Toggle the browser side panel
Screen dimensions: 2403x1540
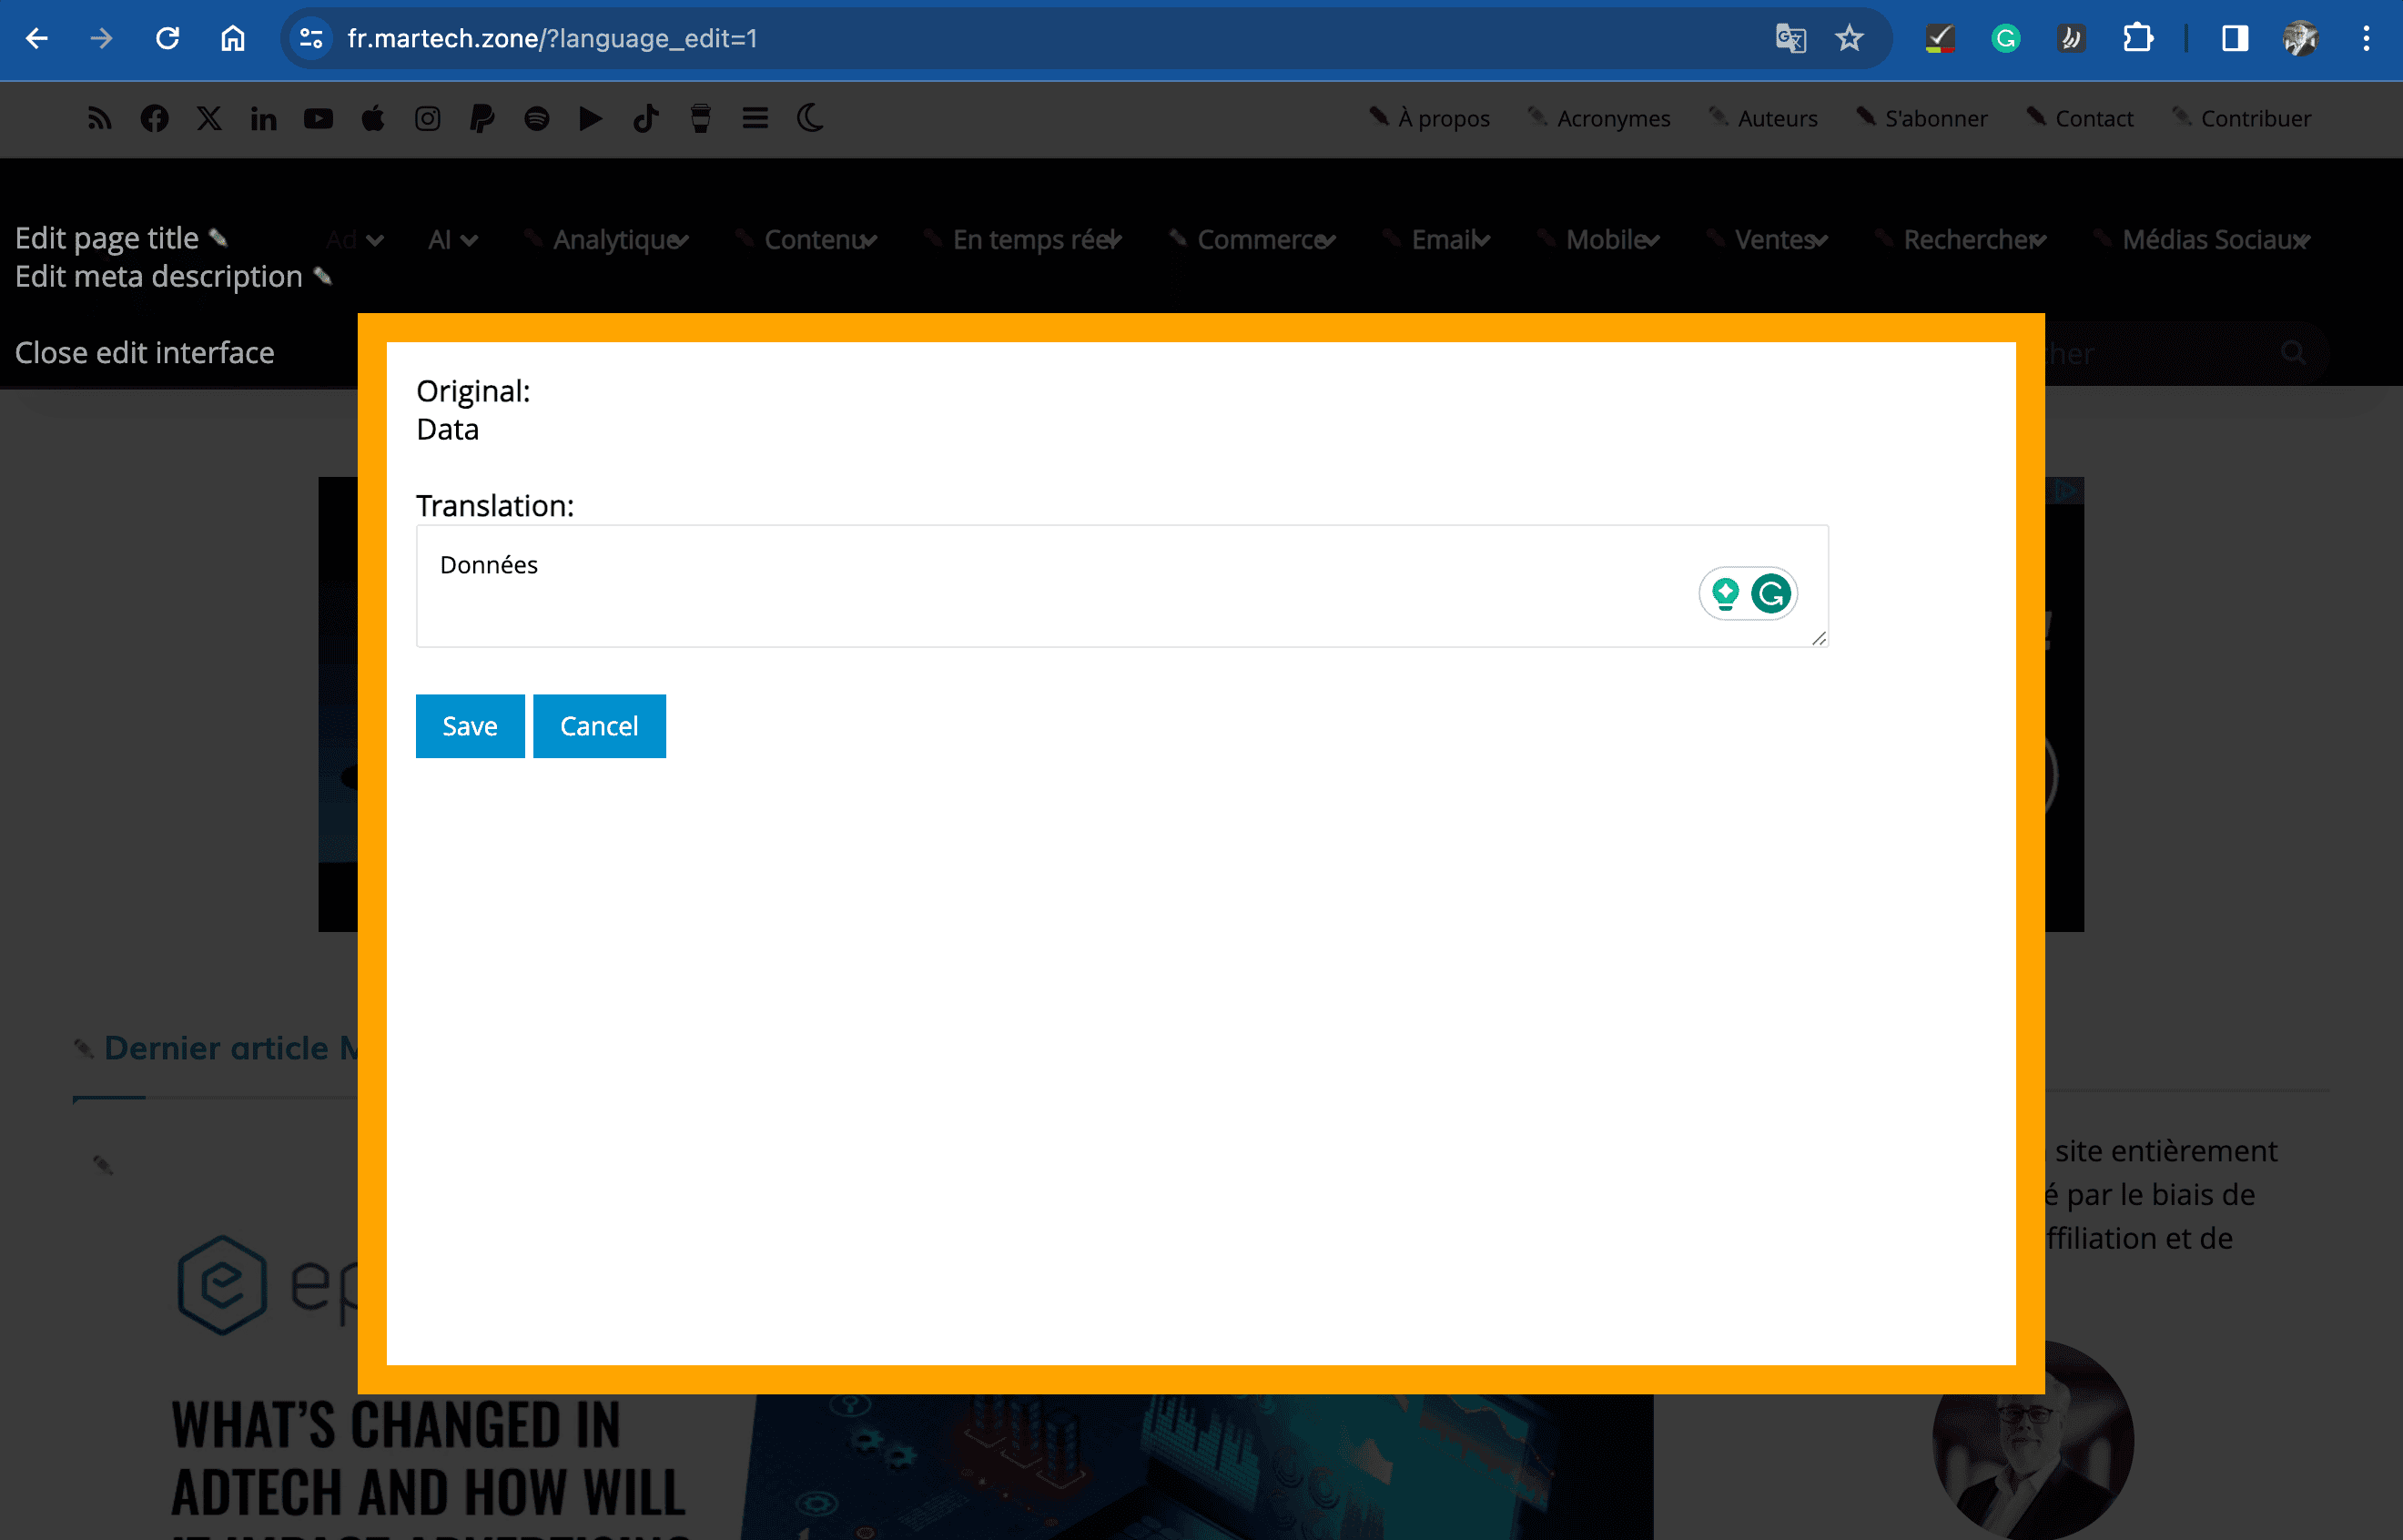coord(2234,39)
